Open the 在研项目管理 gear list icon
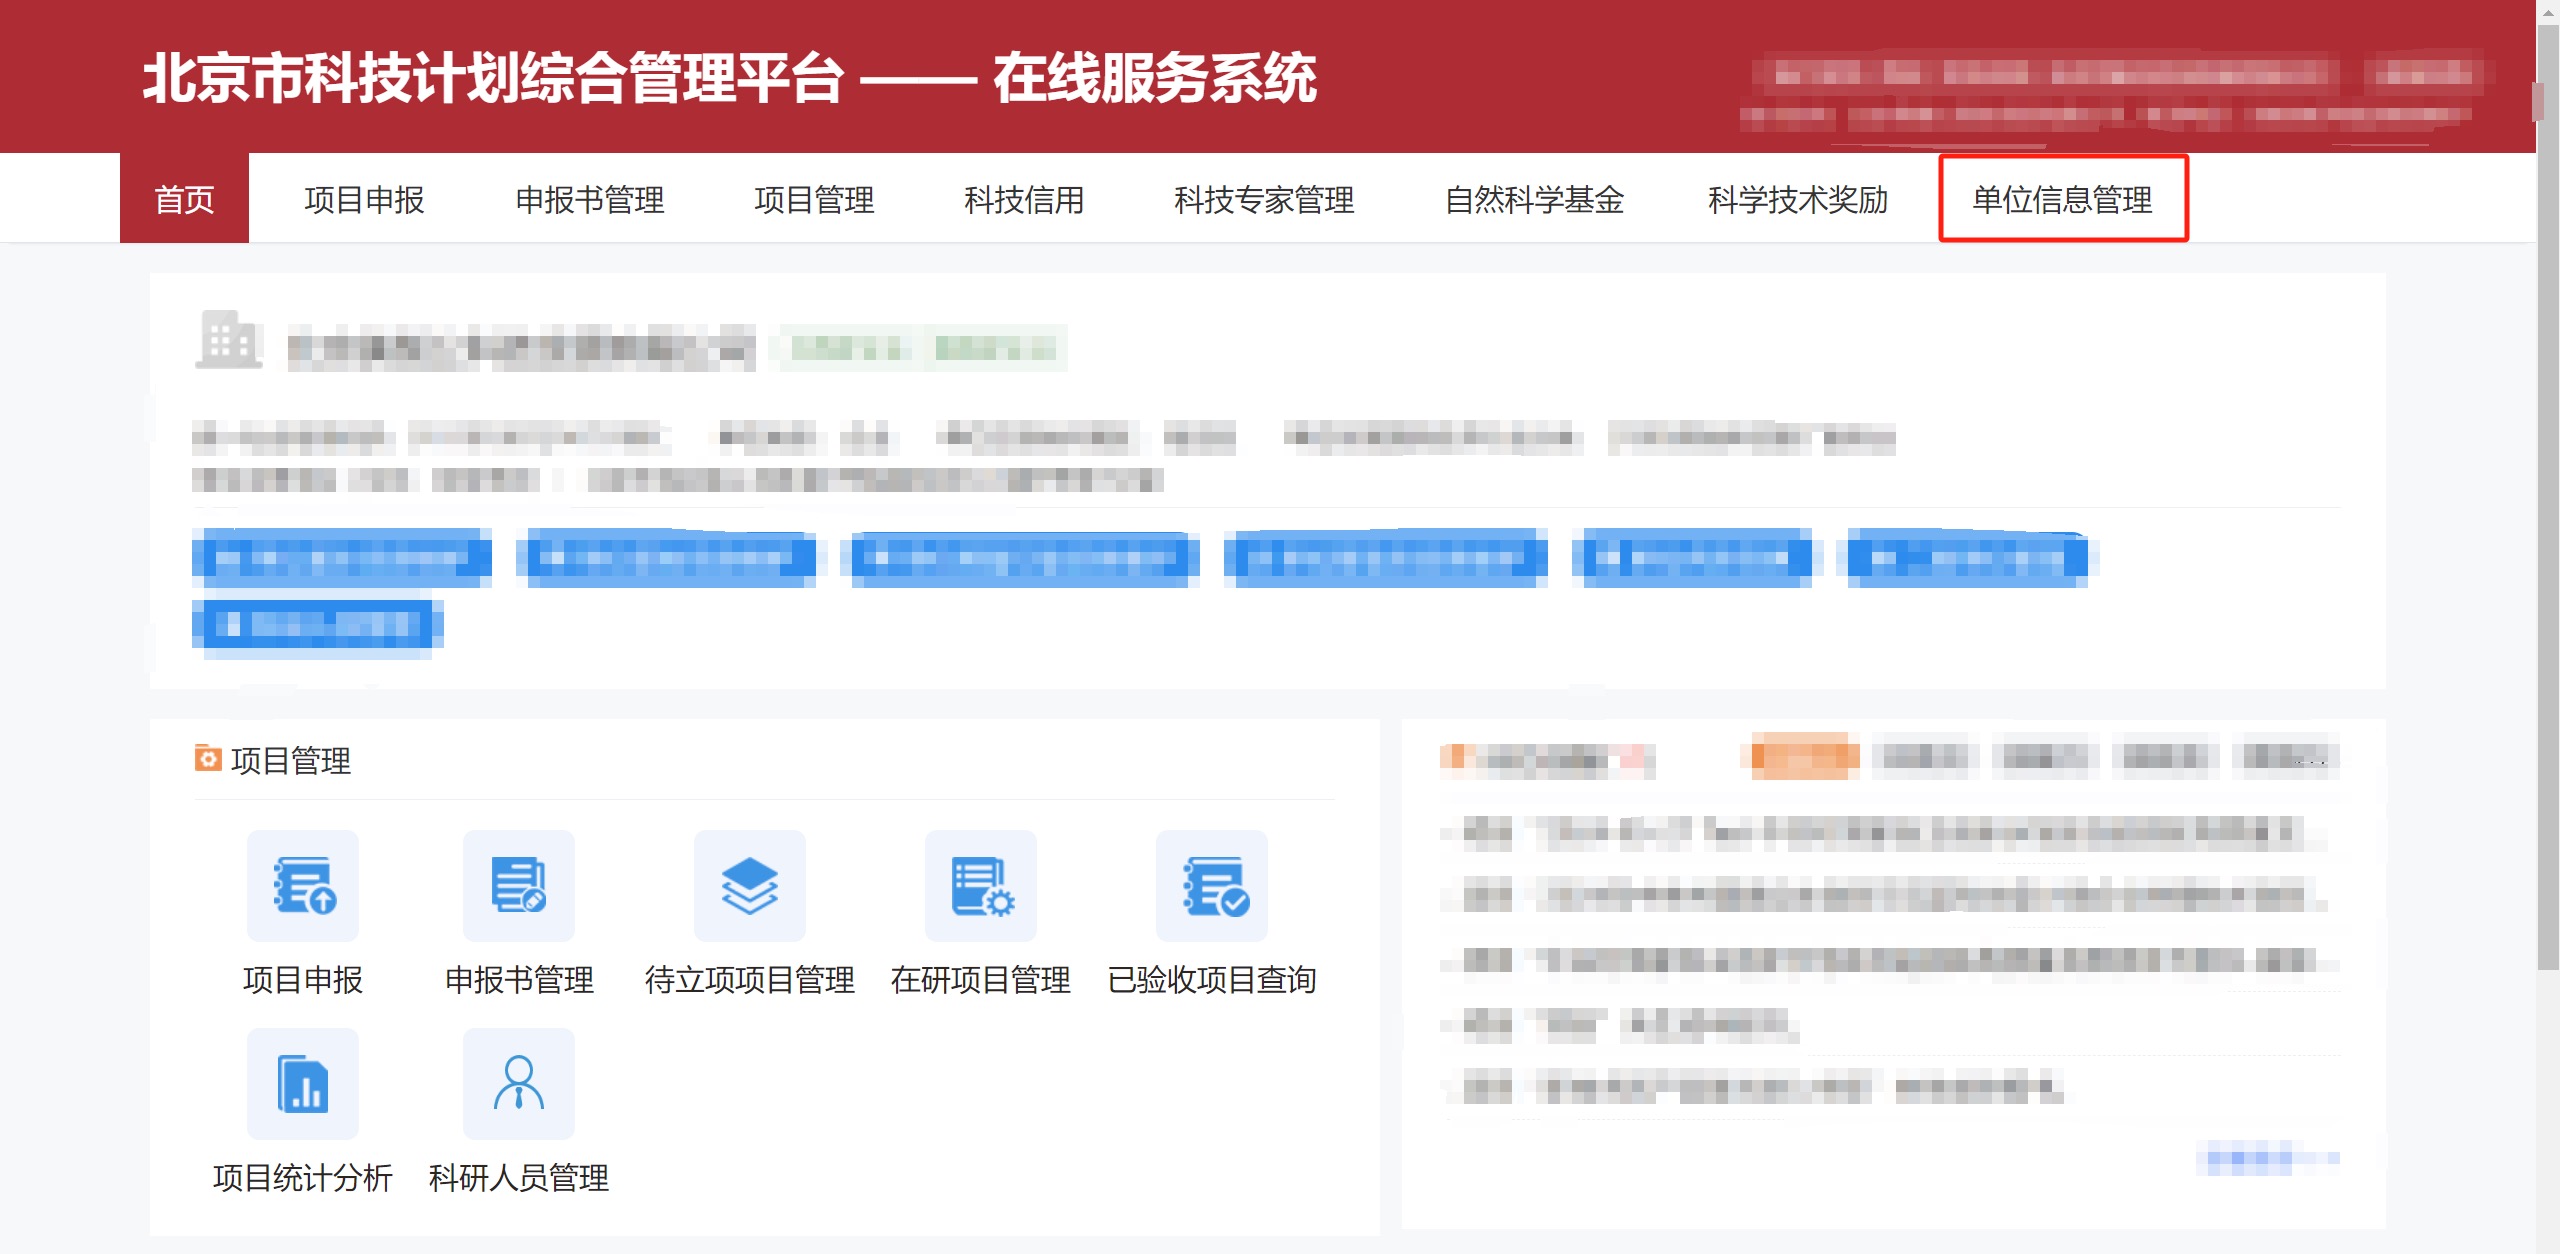2560x1254 pixels. (x=980, y=886)
